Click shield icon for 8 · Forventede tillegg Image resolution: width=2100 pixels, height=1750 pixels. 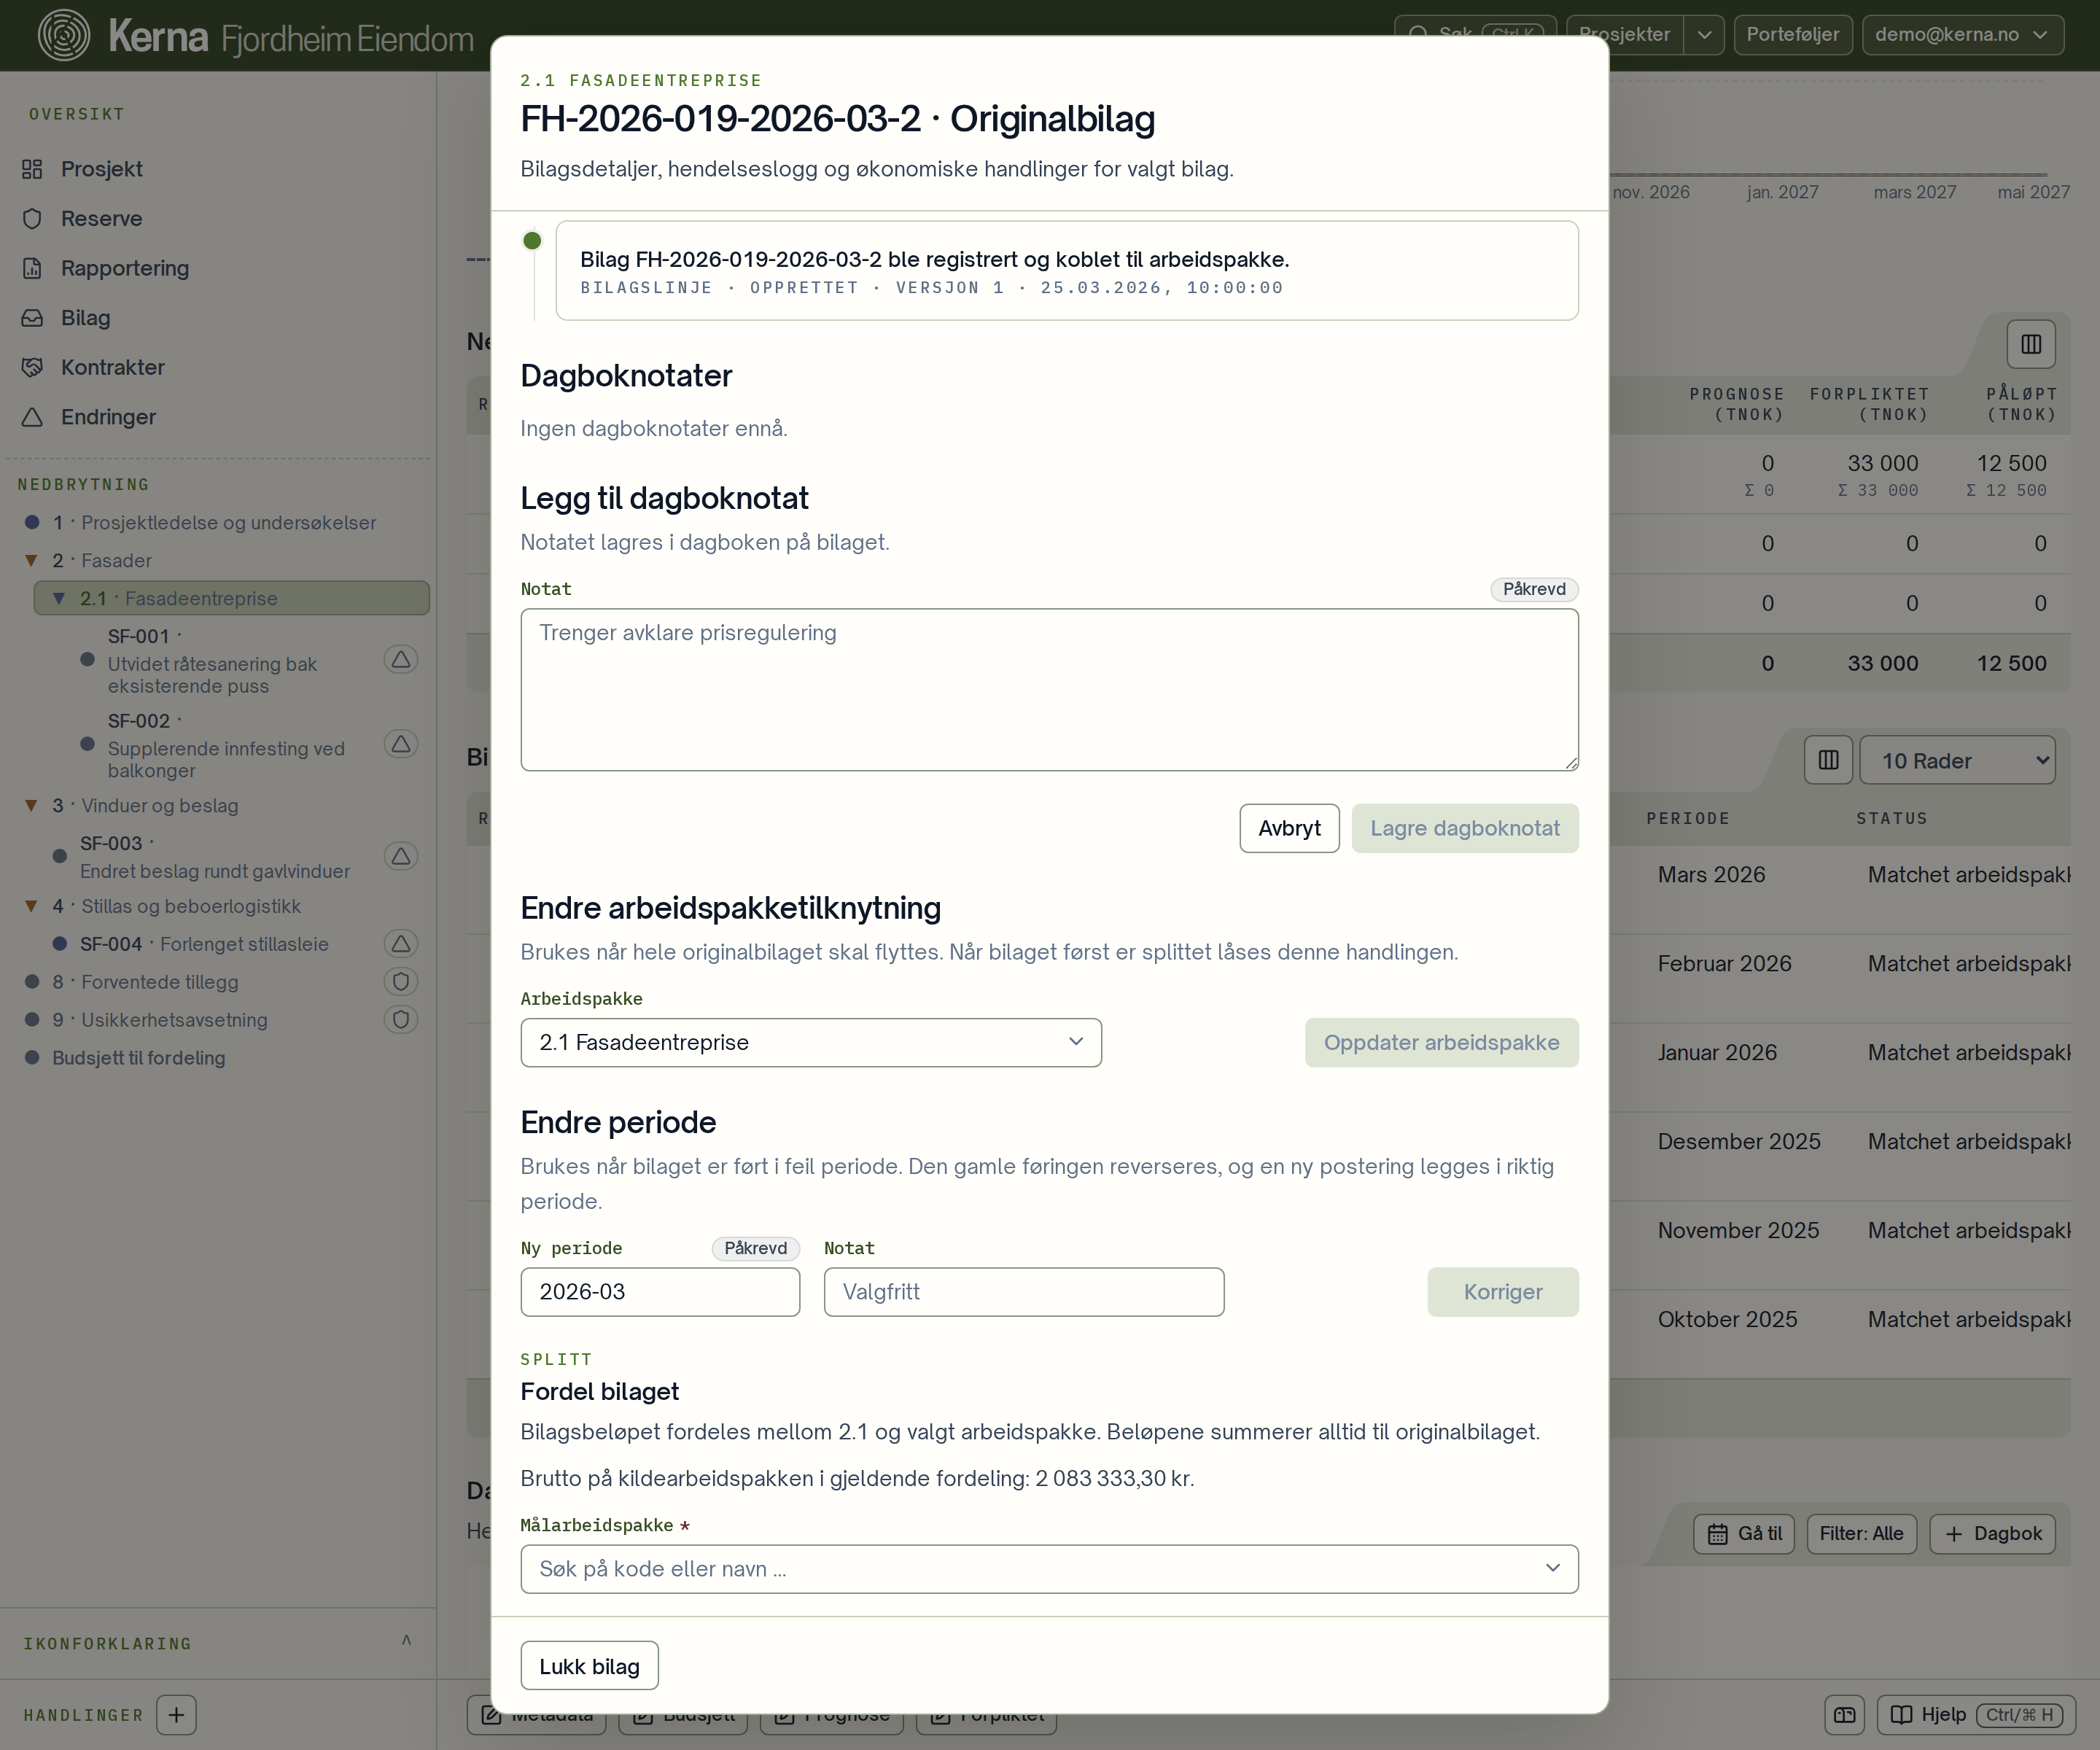401,982
